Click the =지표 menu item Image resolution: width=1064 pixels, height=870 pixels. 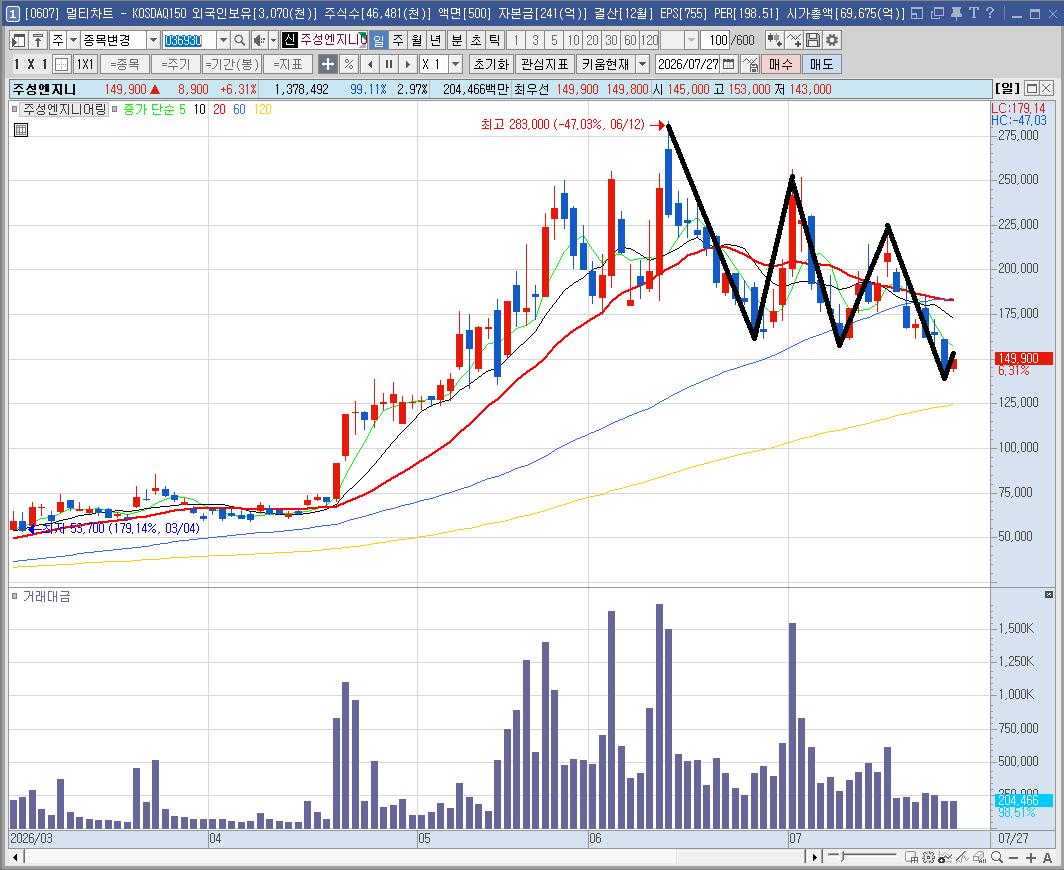(288, 64)
